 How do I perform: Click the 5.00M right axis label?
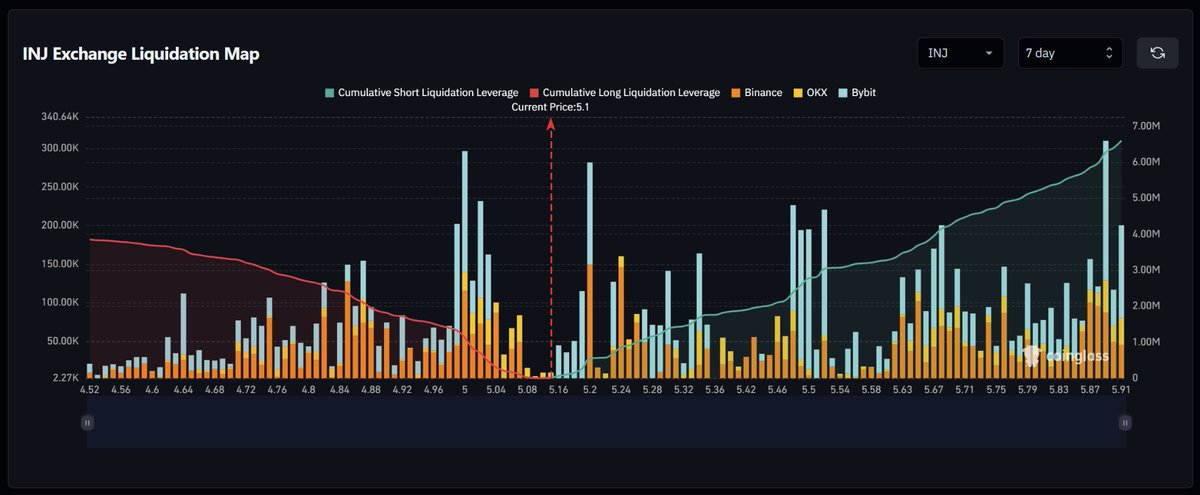point(1146,198)
